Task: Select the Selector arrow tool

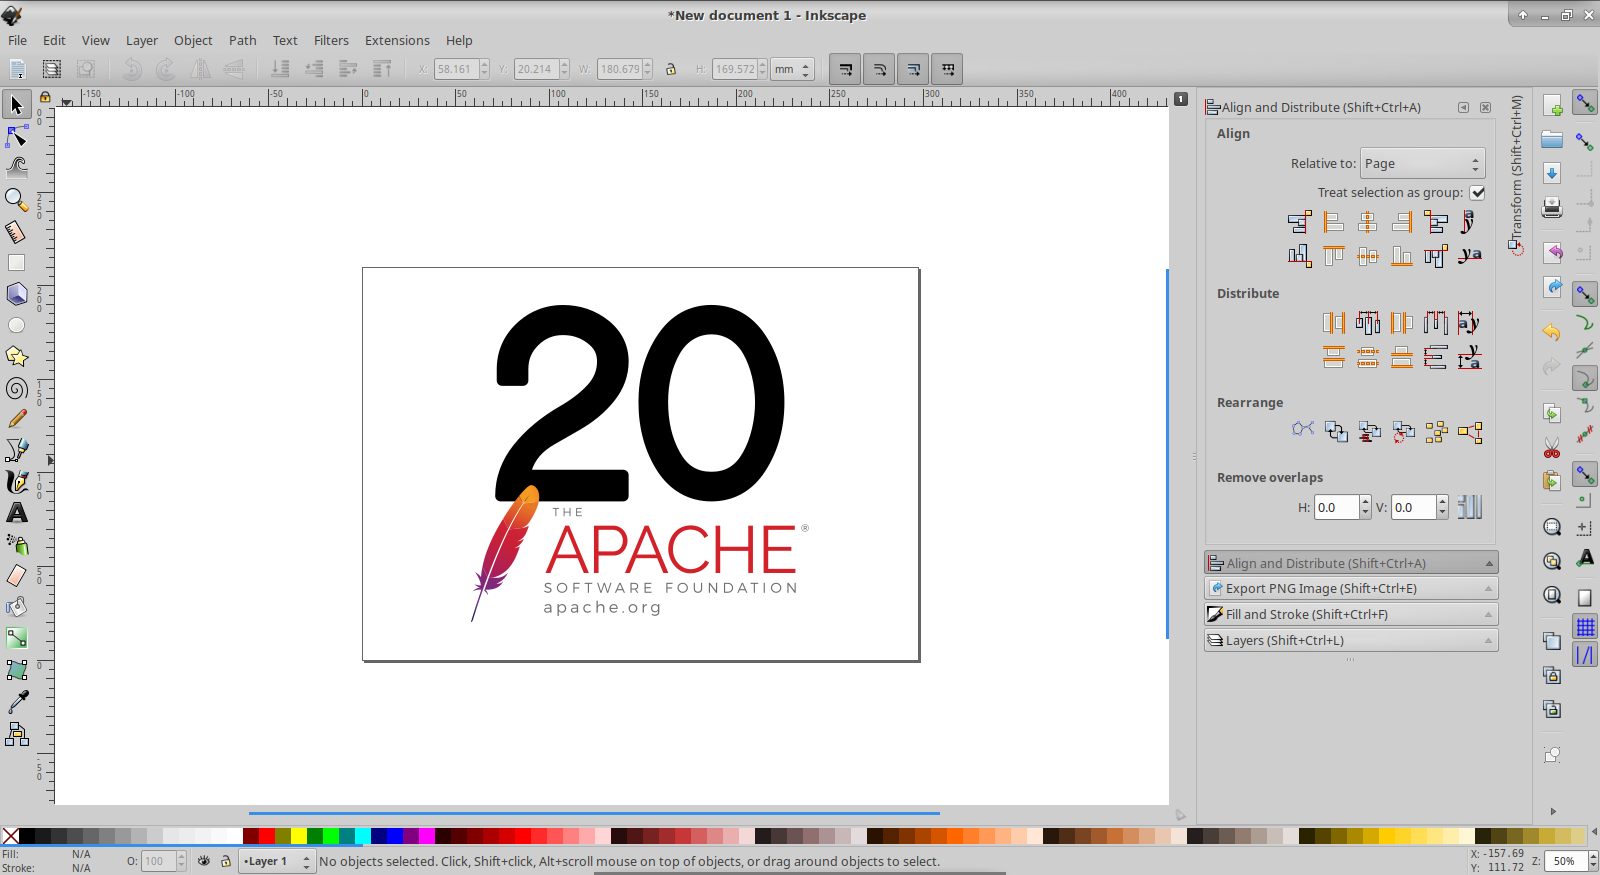Action: 17,104
